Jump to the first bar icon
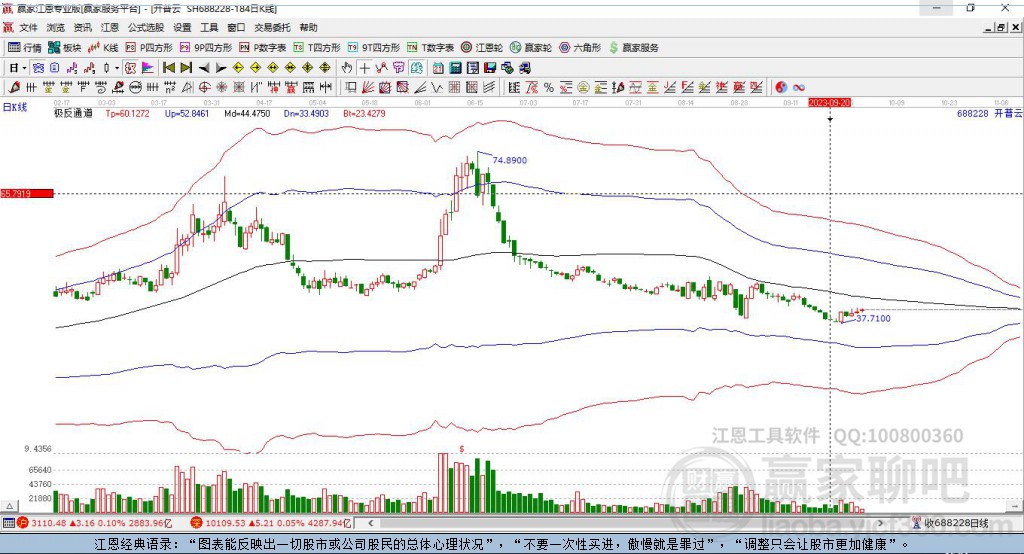The width and height of the screenshot is (1024, 554). [x=168, y=68]
